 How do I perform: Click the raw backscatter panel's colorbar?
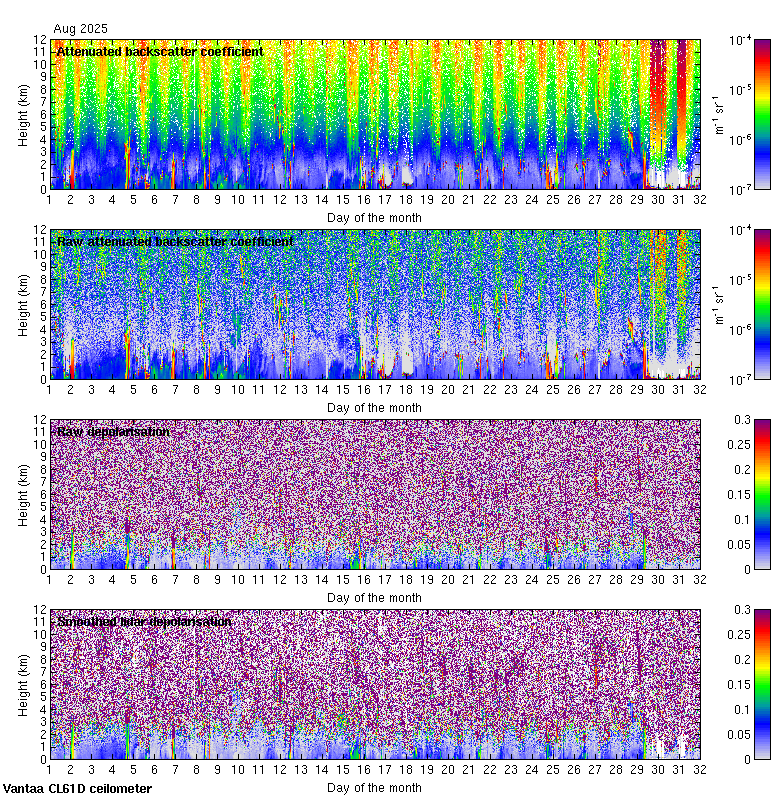(734, 304)
